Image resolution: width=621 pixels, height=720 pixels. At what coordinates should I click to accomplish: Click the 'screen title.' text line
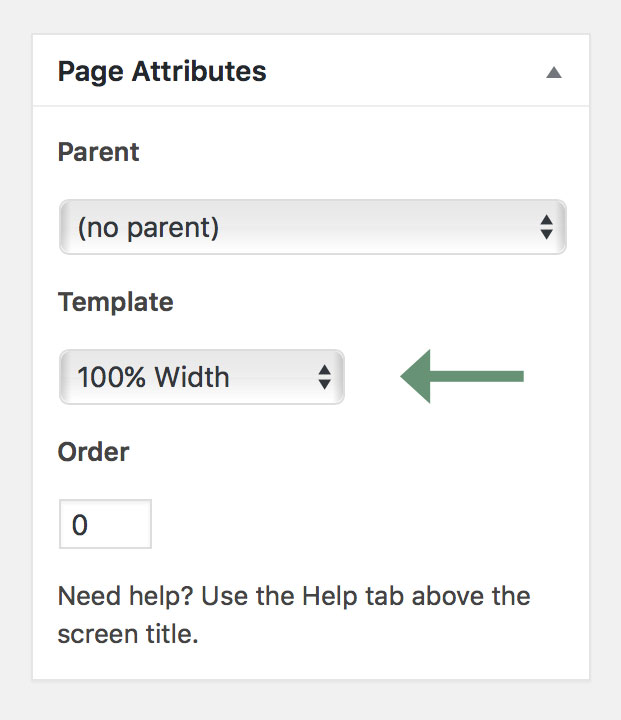(x=128, y=635)
